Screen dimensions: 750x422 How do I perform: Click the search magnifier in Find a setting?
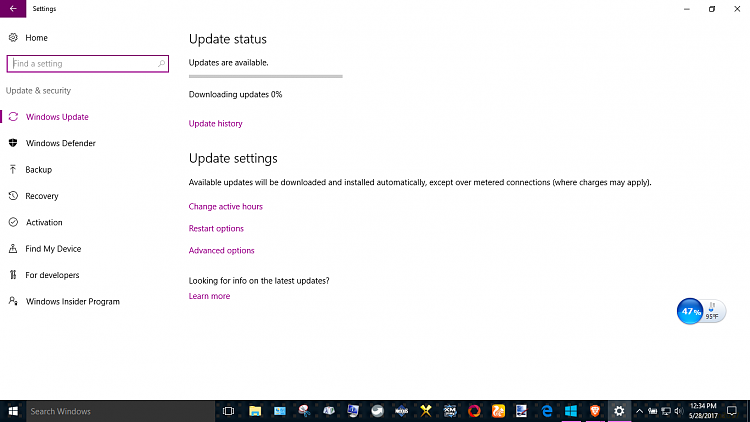coord(161,64)
